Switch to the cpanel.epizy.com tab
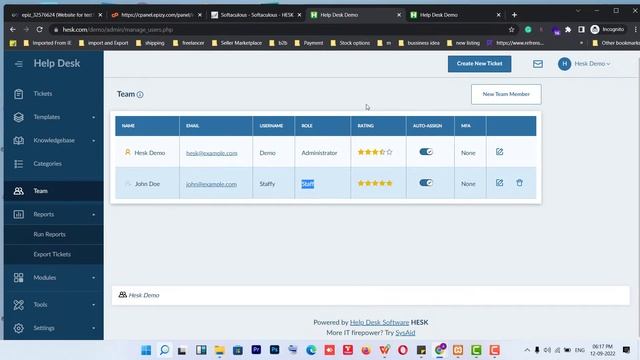The image size is (640, 360). pos(157,15)
